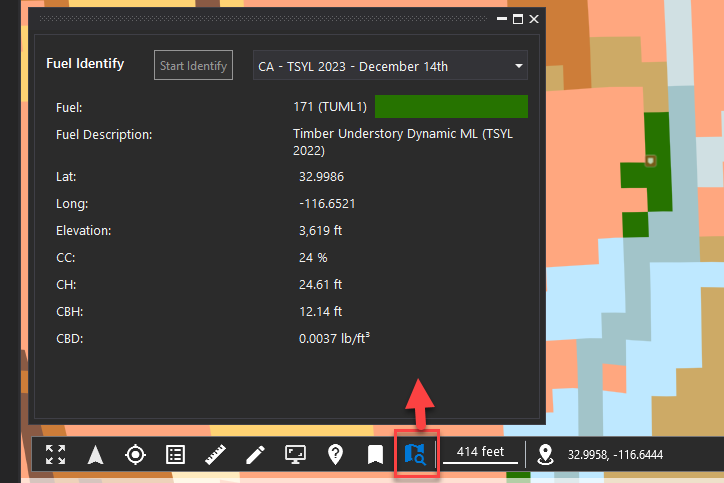Click the locate target icon

(135, 455)
